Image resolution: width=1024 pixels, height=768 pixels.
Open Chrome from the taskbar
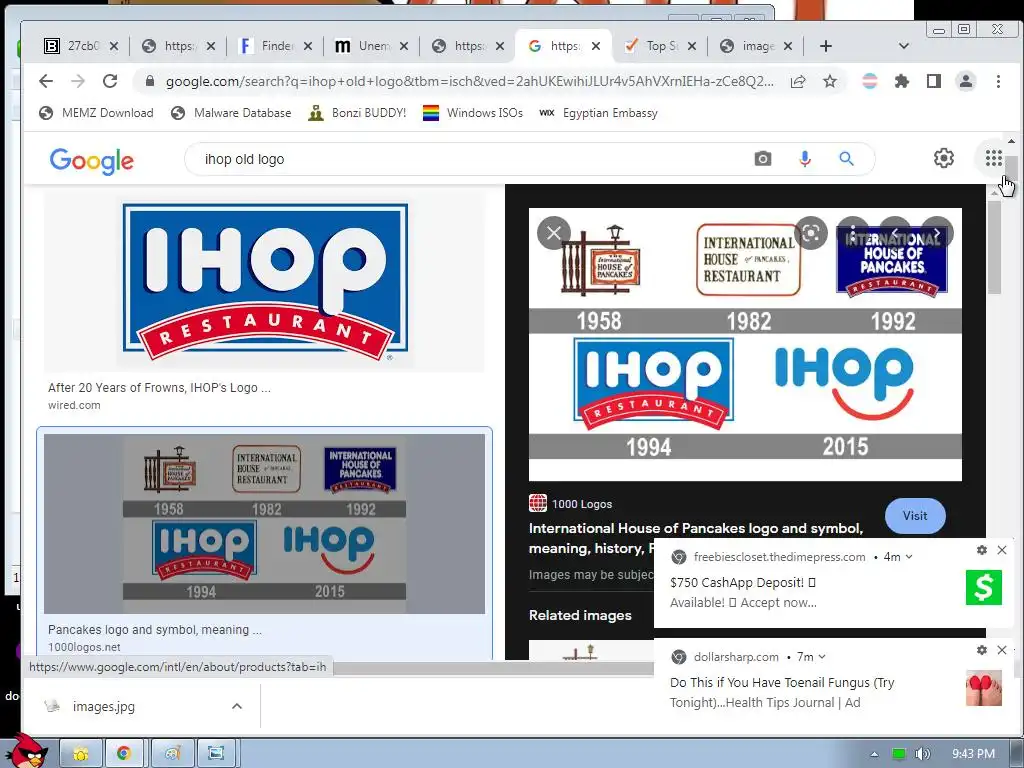point(124,754)
